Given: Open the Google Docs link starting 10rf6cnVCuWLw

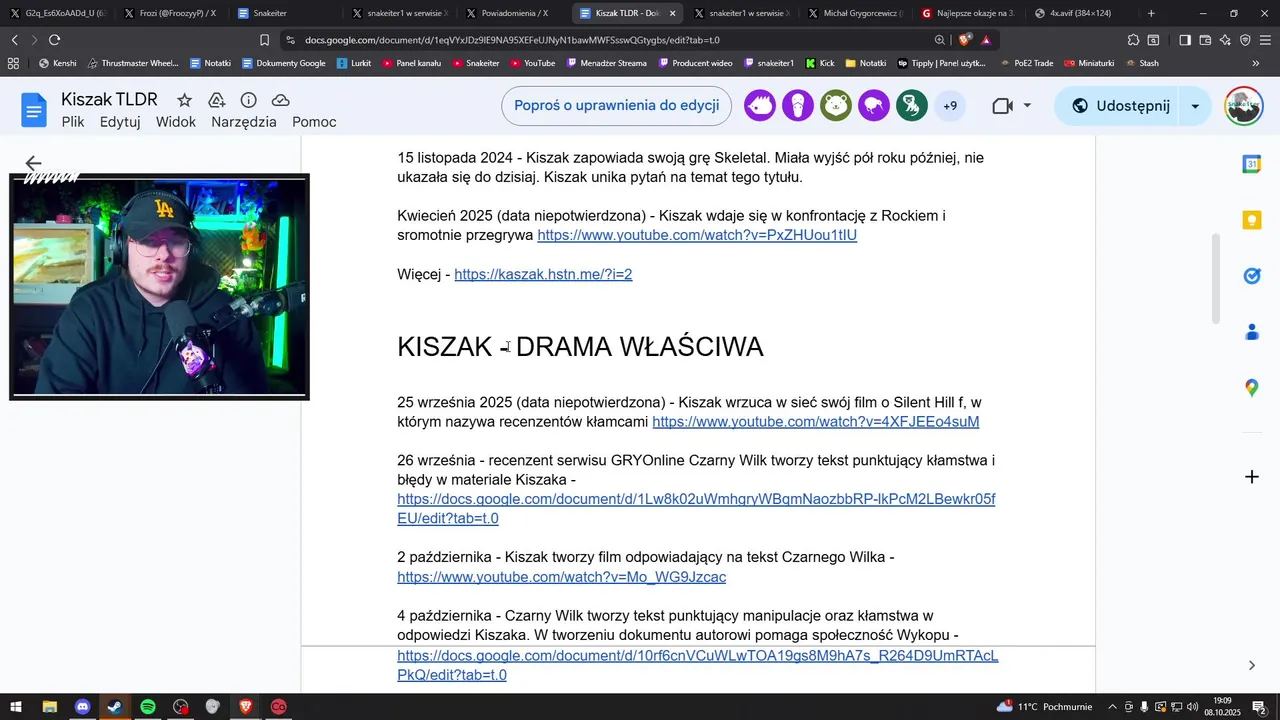Looking at the screenshot, I should click(697, 665).
